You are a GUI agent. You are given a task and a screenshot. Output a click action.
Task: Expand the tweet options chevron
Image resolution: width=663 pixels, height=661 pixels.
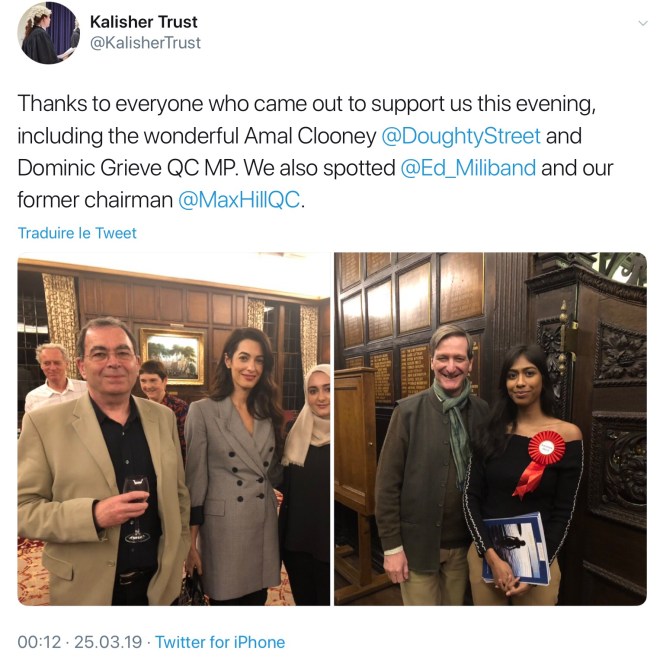[643, 23]
